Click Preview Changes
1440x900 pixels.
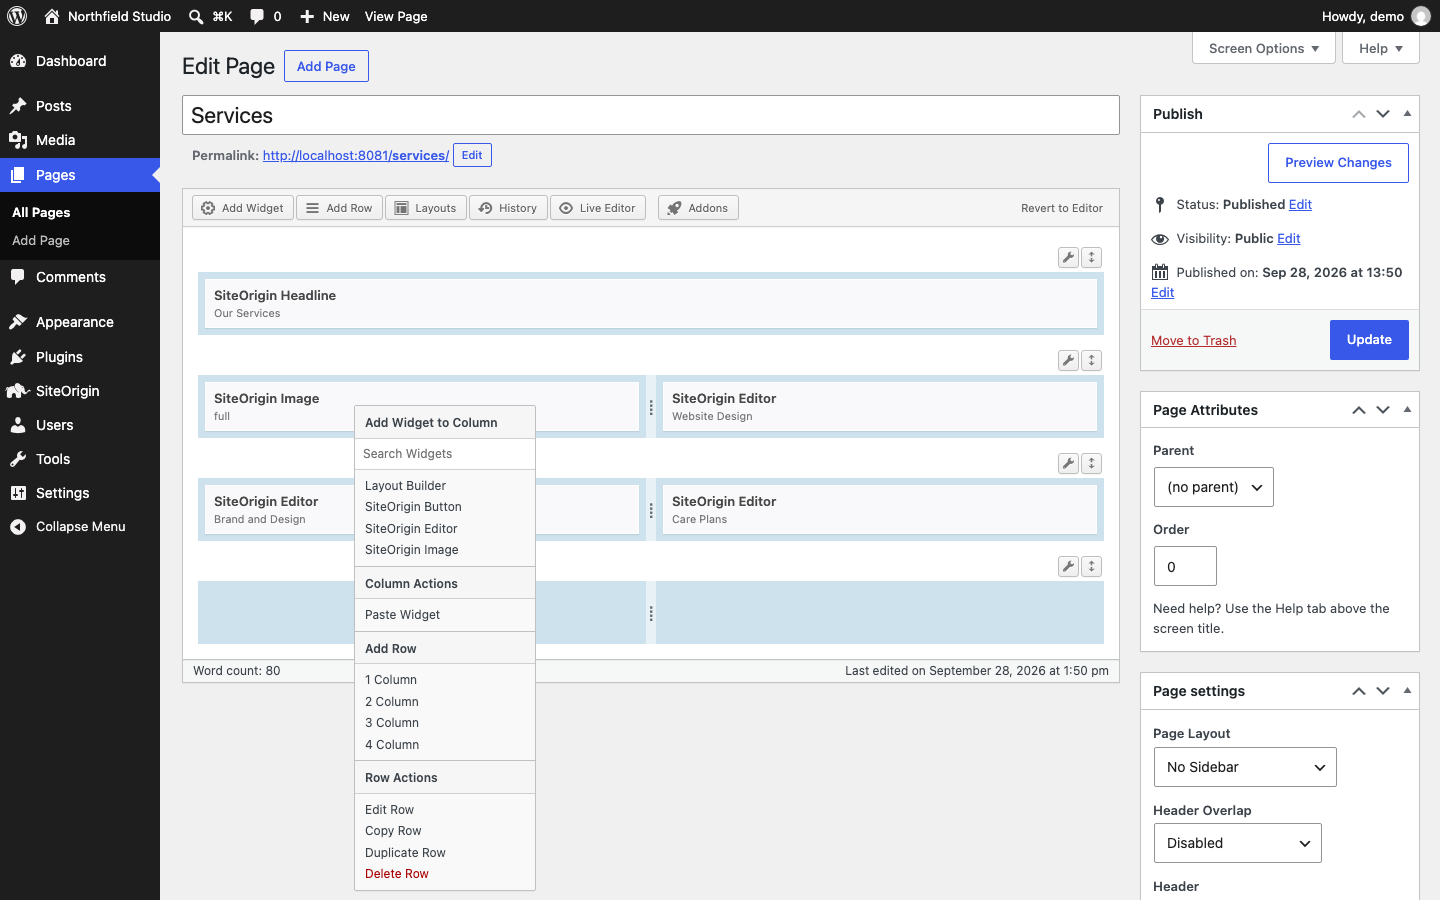tap(1338, 163)
